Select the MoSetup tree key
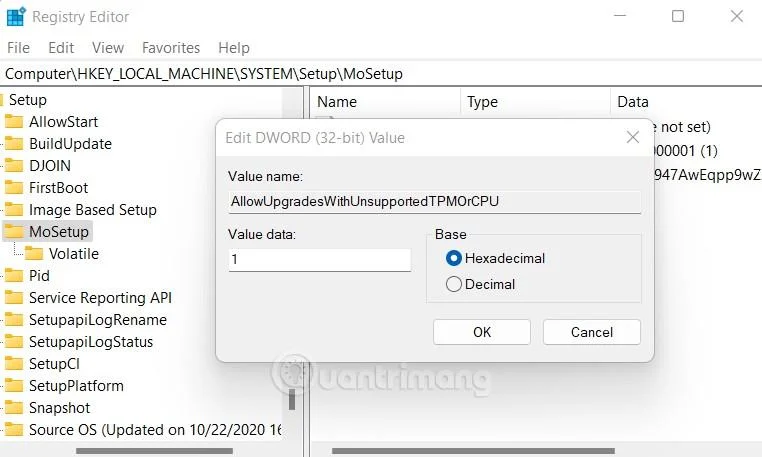Viewport: 762px width, 457px height. tap(59, 231)
